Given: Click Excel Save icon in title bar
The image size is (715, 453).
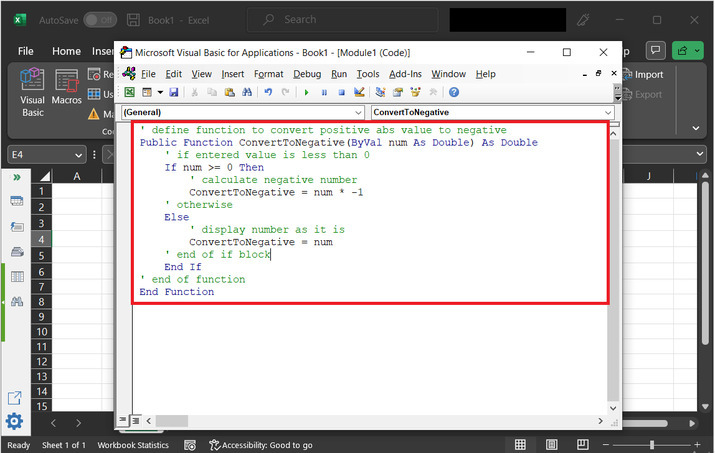Looking at the screenshot, I should (133, 20).
